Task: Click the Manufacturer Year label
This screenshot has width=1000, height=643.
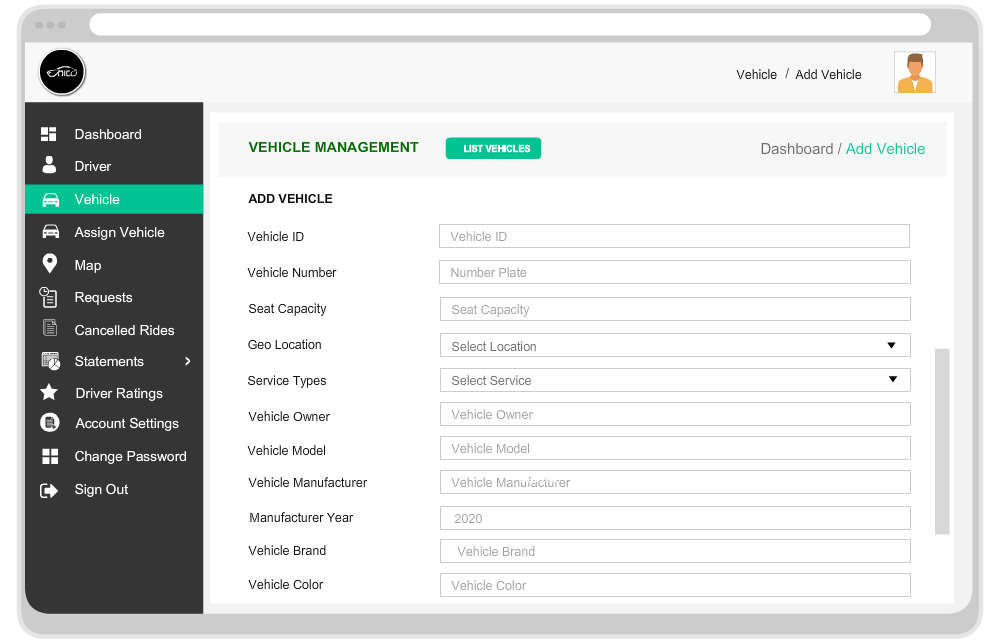Action: pos(301,517)
